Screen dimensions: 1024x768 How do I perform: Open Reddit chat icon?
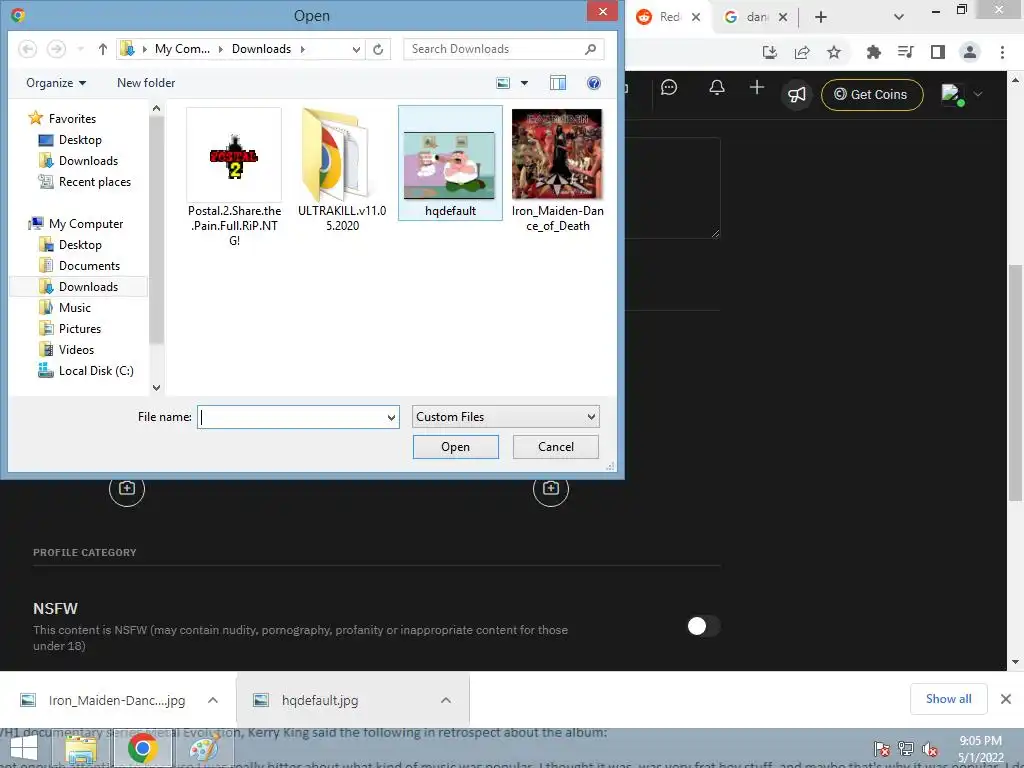(669, 88)
